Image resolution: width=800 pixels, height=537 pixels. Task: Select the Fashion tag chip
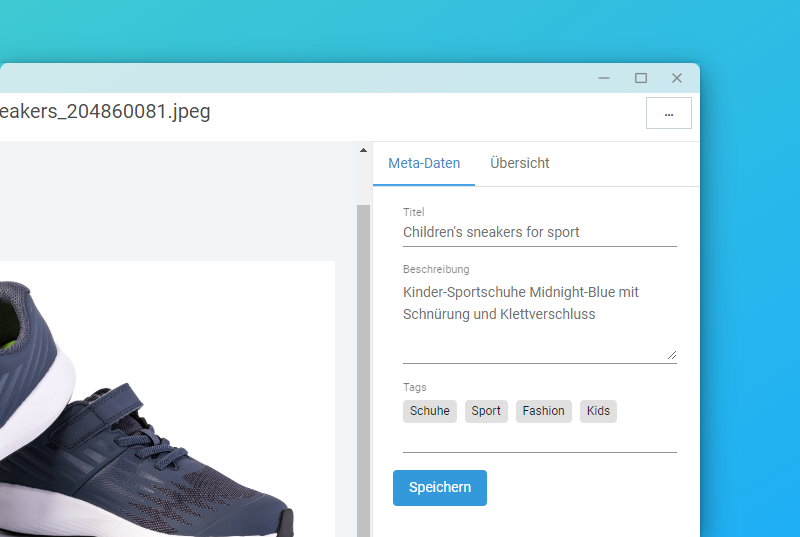543,411
